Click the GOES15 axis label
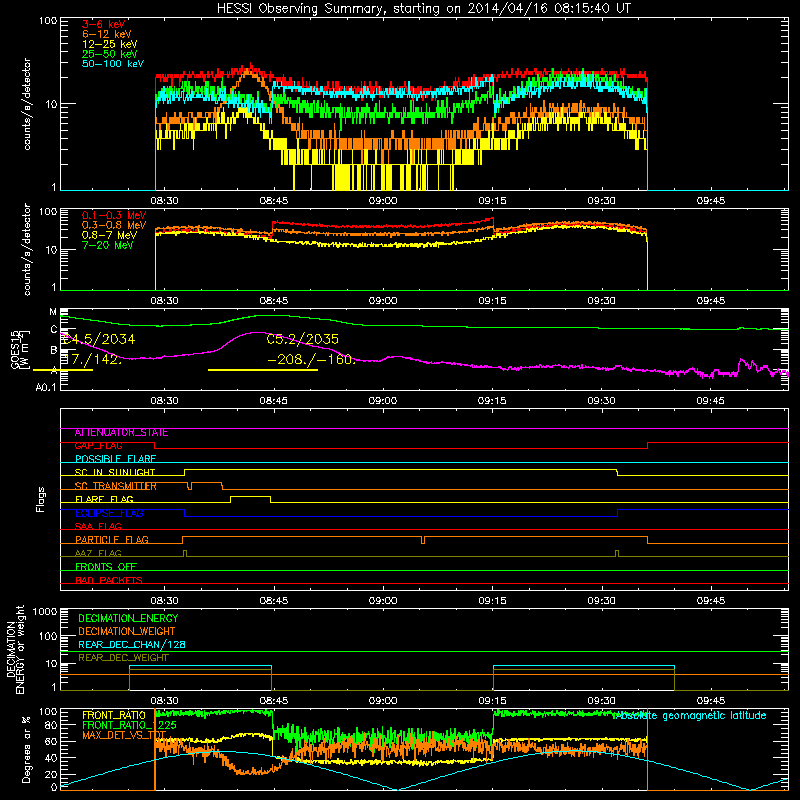The height and width of the screenshot is (800, 800). (17, 349)
